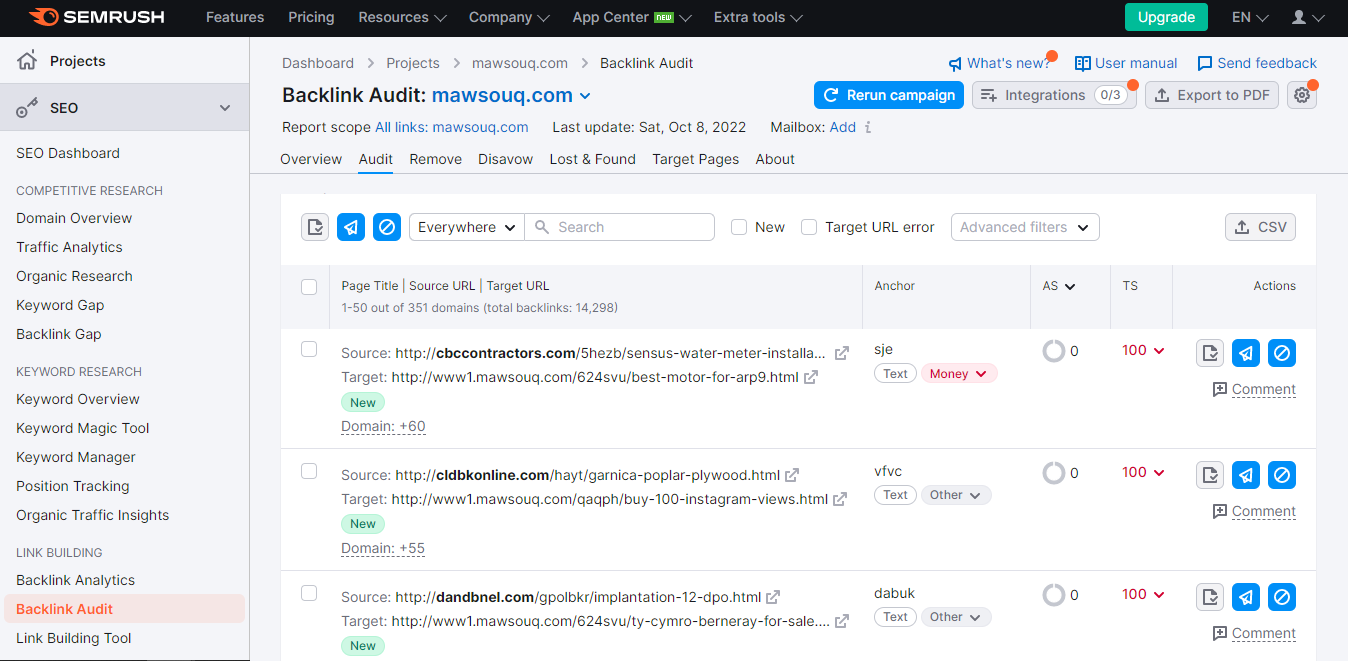Click the search magnifier icon
Screen dimensions: 1348x661
click(542, 227)
